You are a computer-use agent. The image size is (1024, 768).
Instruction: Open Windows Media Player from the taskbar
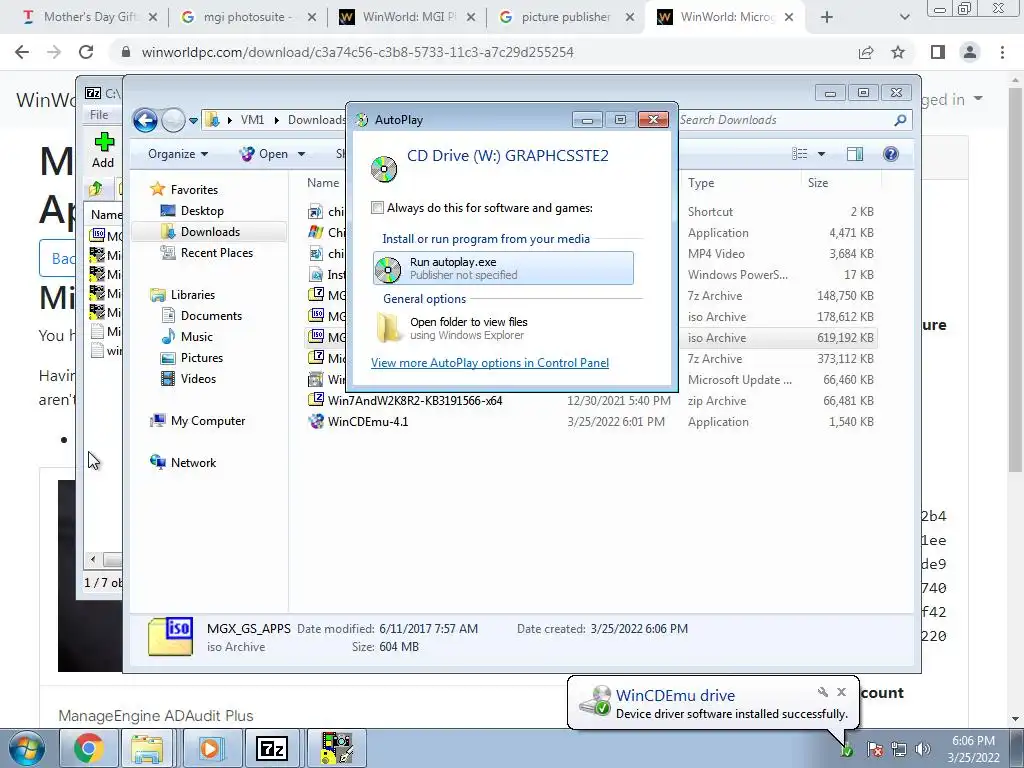210,748
